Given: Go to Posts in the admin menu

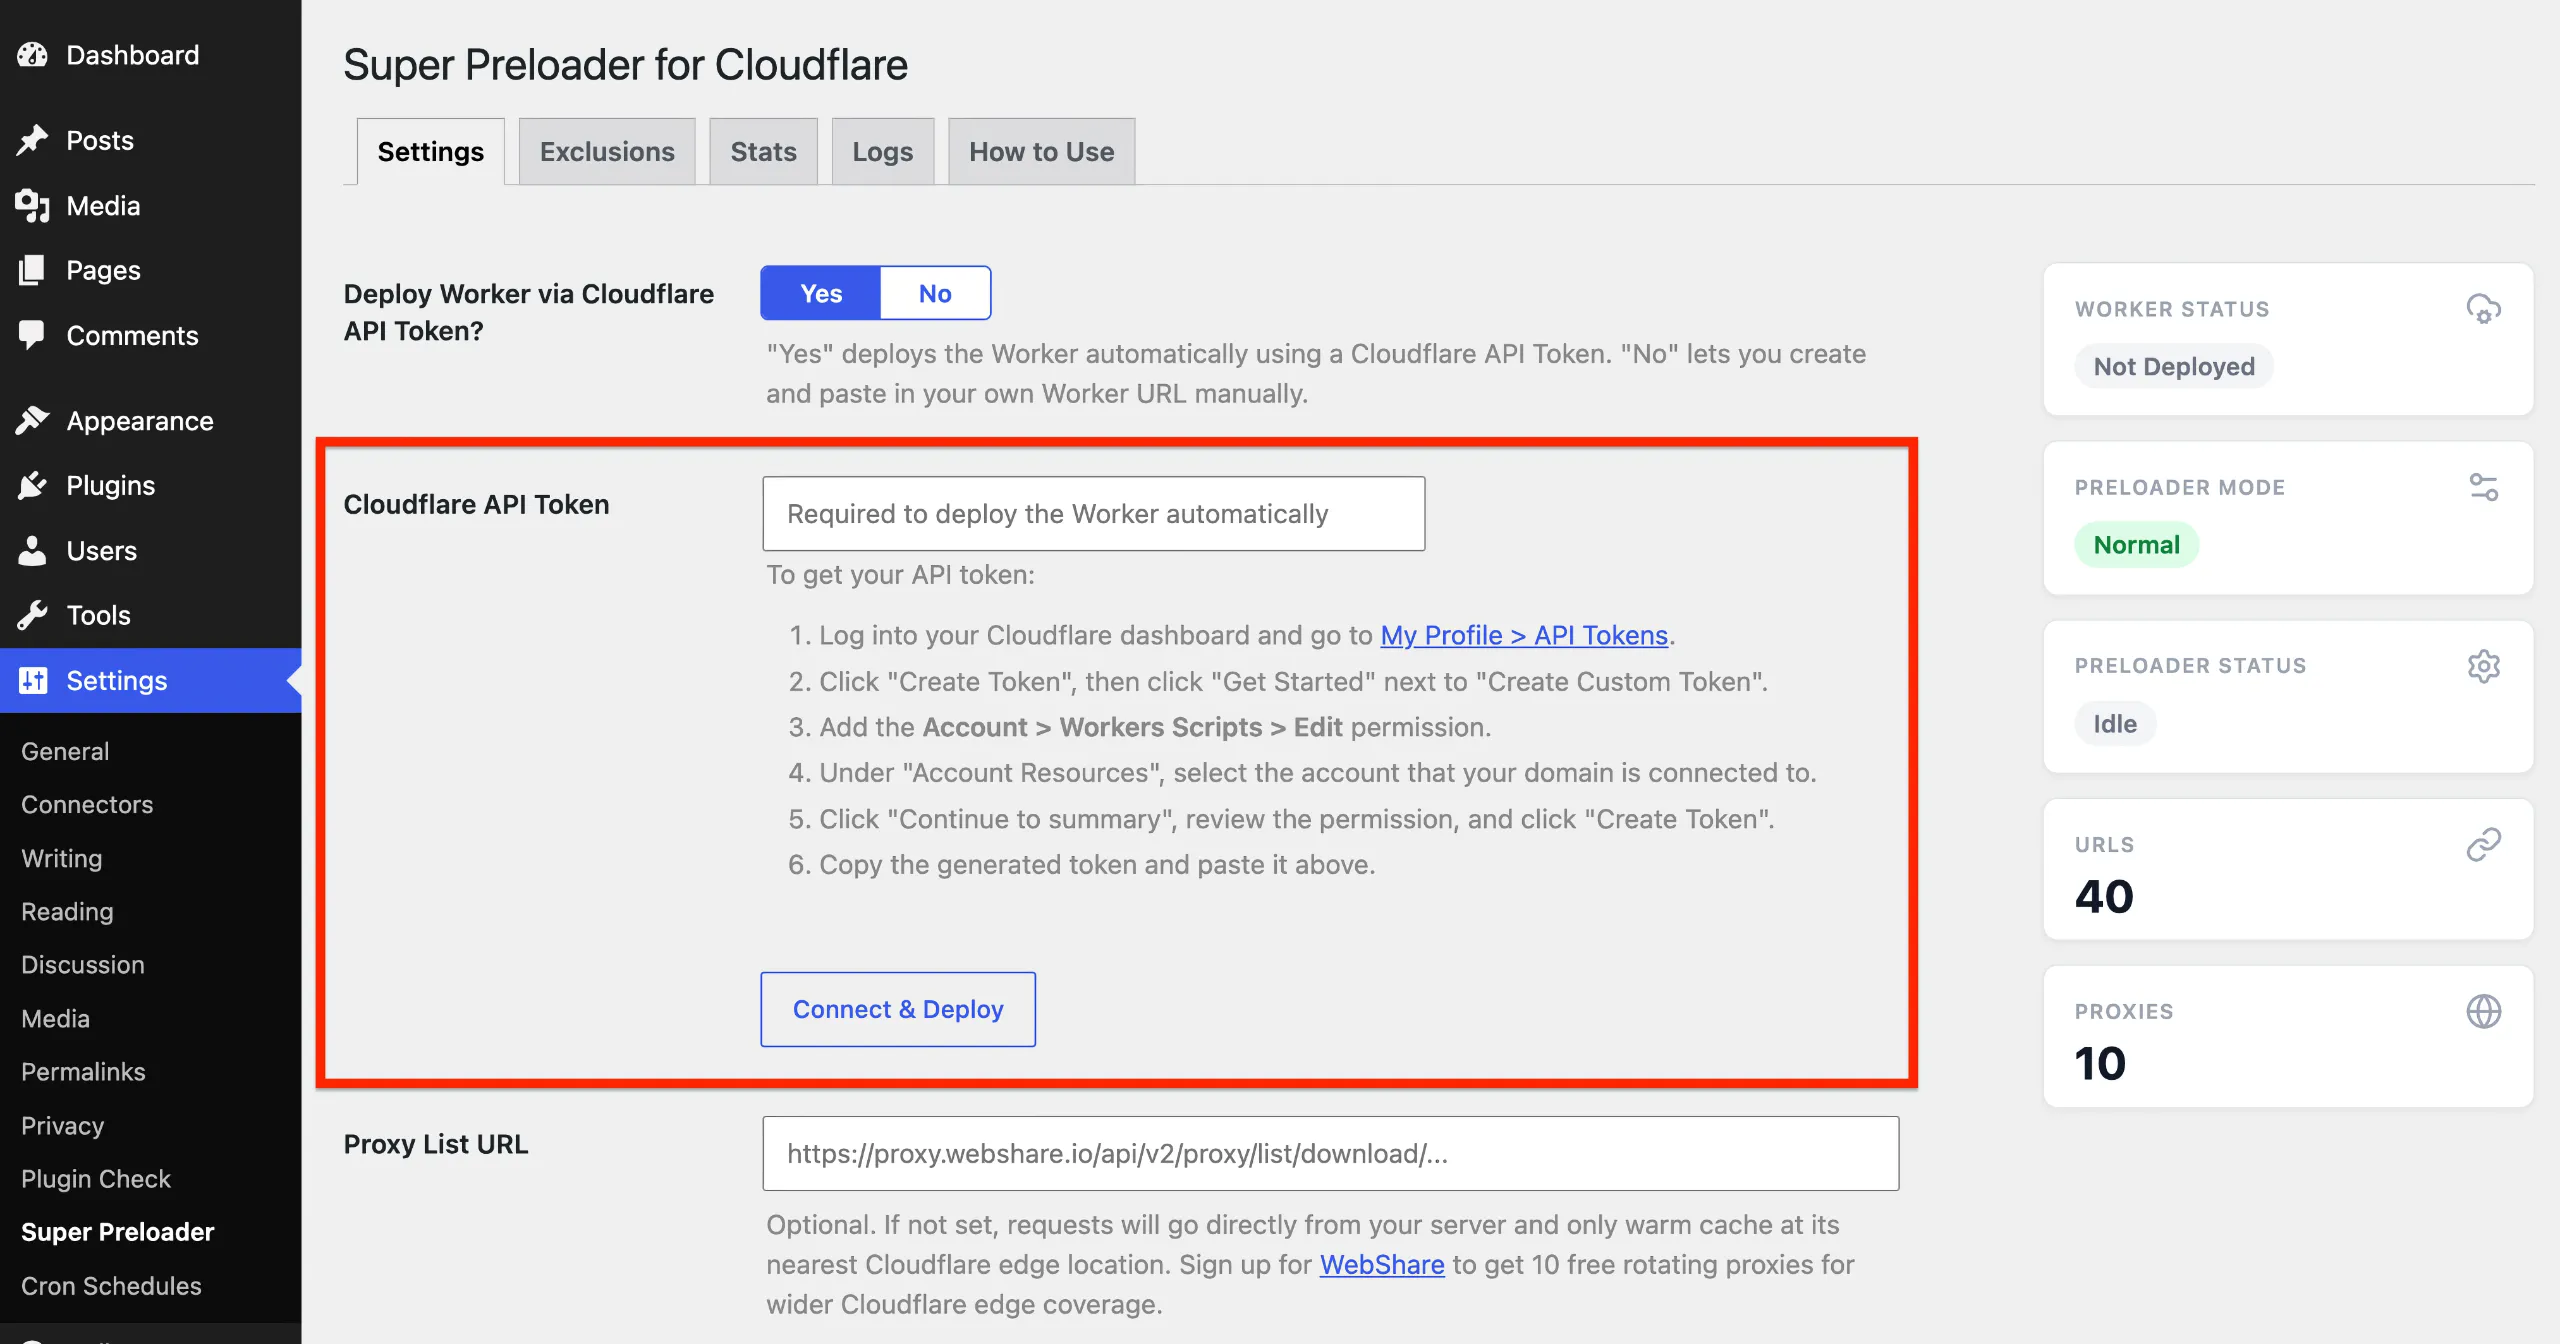Looking at the screenshot, I should [x=150, y=140].
